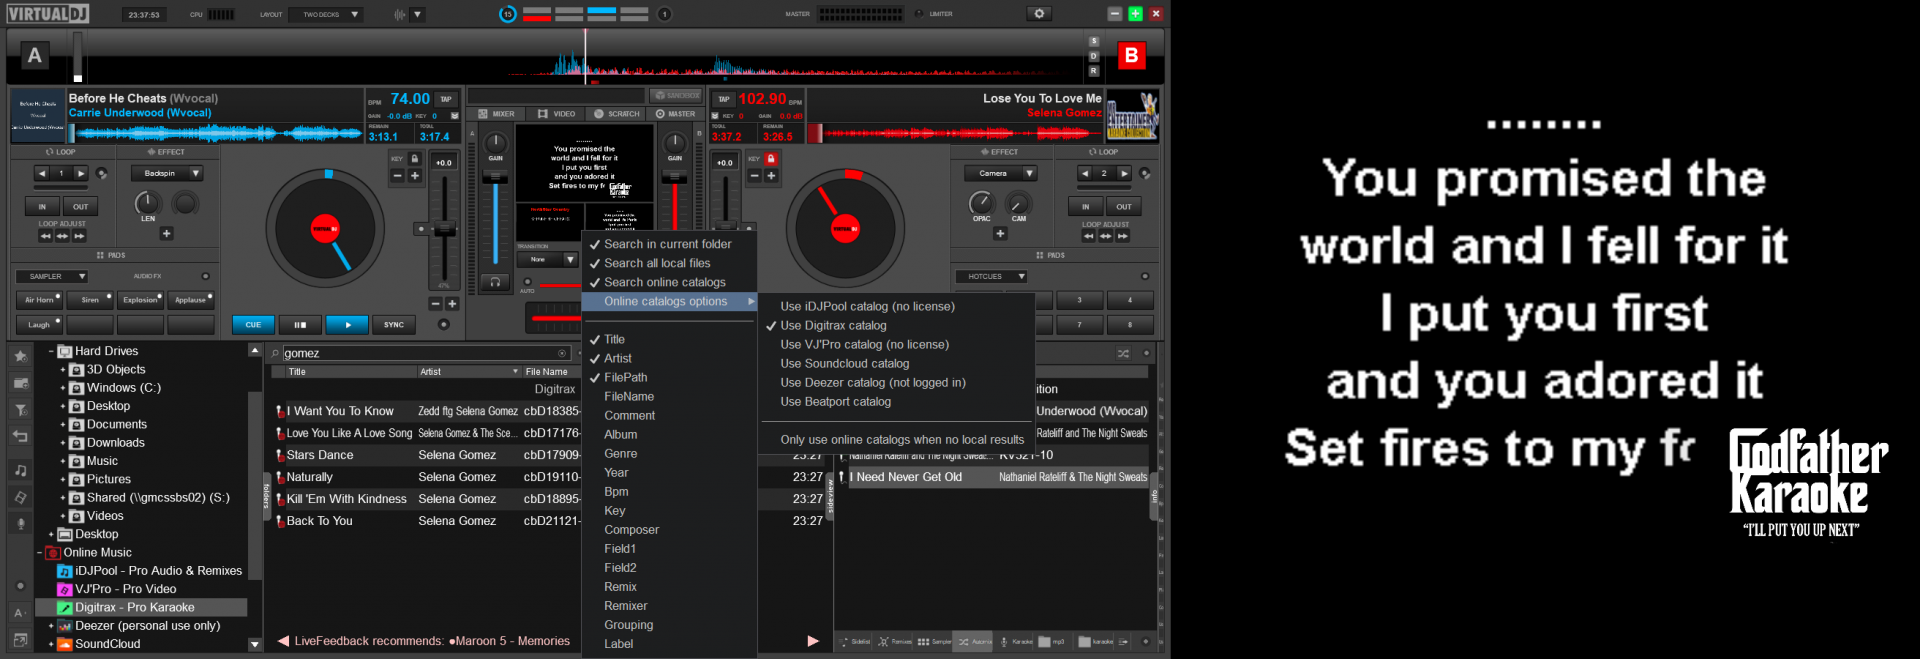Click the headphone cue button on deck A
Screen dimensions: 1920x659
point(494,283)
